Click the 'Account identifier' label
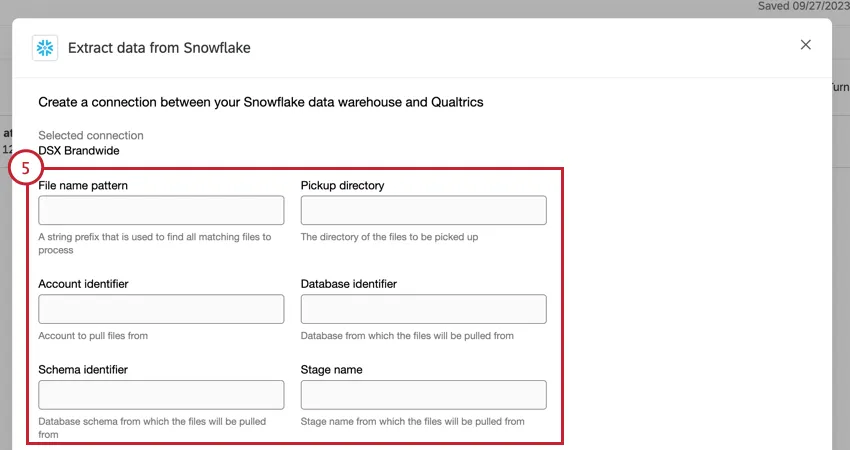The height and width of the screenshot is (450, 850). point(83,284)
